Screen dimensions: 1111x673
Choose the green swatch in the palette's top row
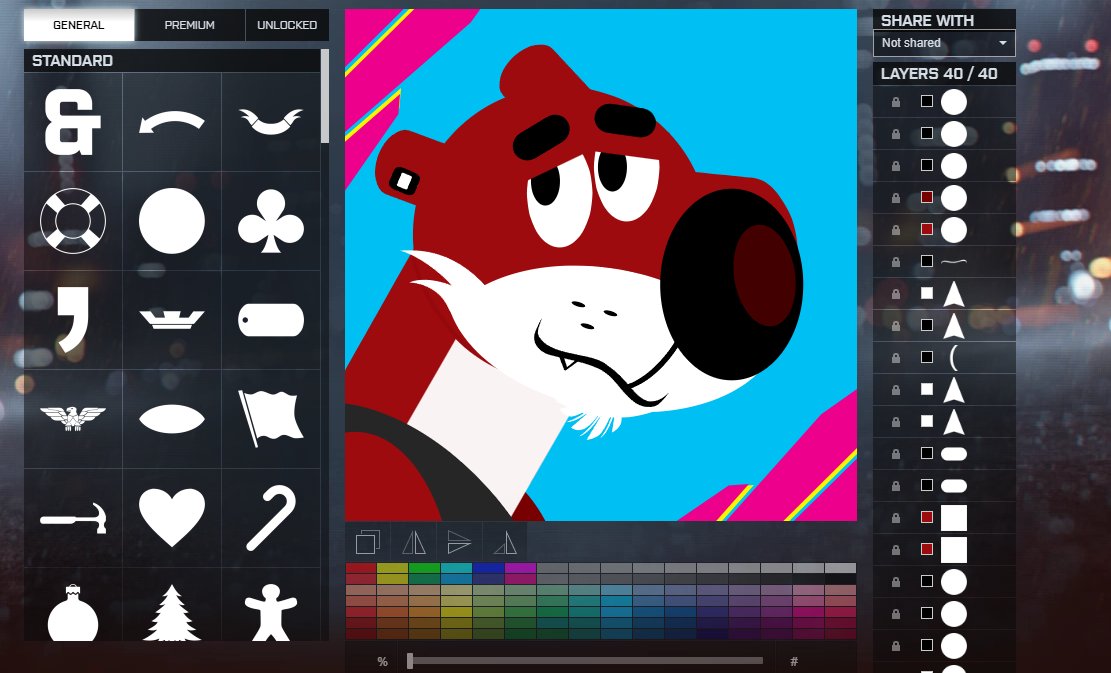pos(424,568)
